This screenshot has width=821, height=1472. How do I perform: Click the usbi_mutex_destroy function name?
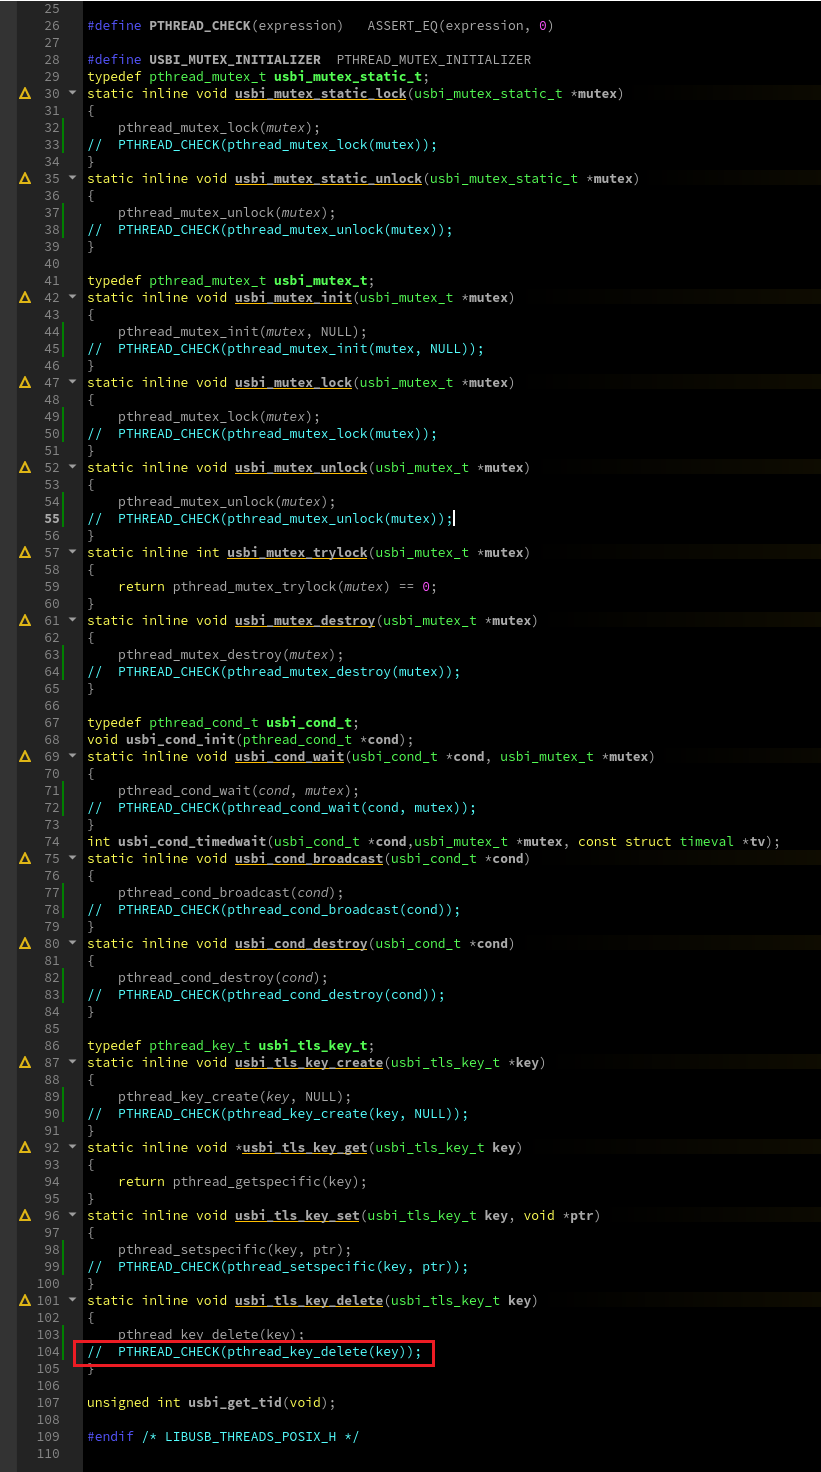click(305, 621)
